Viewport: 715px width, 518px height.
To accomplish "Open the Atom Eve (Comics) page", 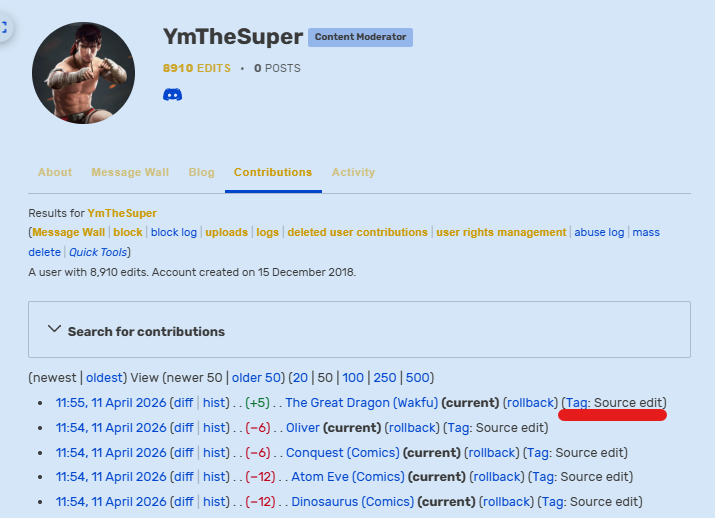I will (348, 477).
